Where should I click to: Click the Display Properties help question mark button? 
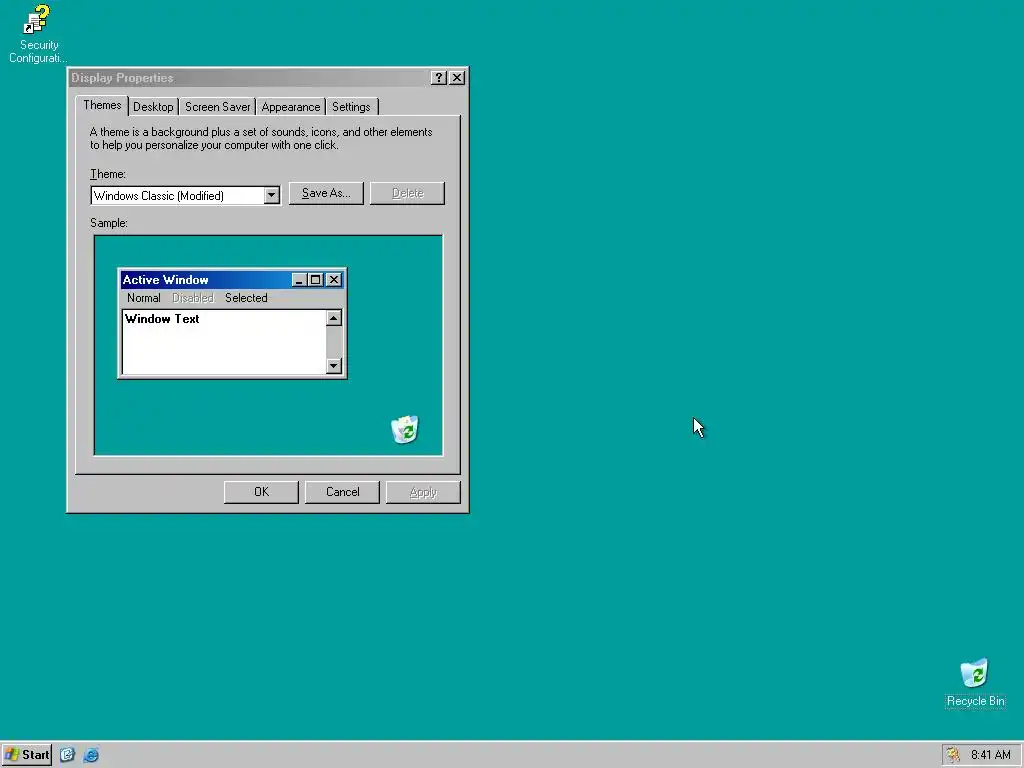(439, 78)
